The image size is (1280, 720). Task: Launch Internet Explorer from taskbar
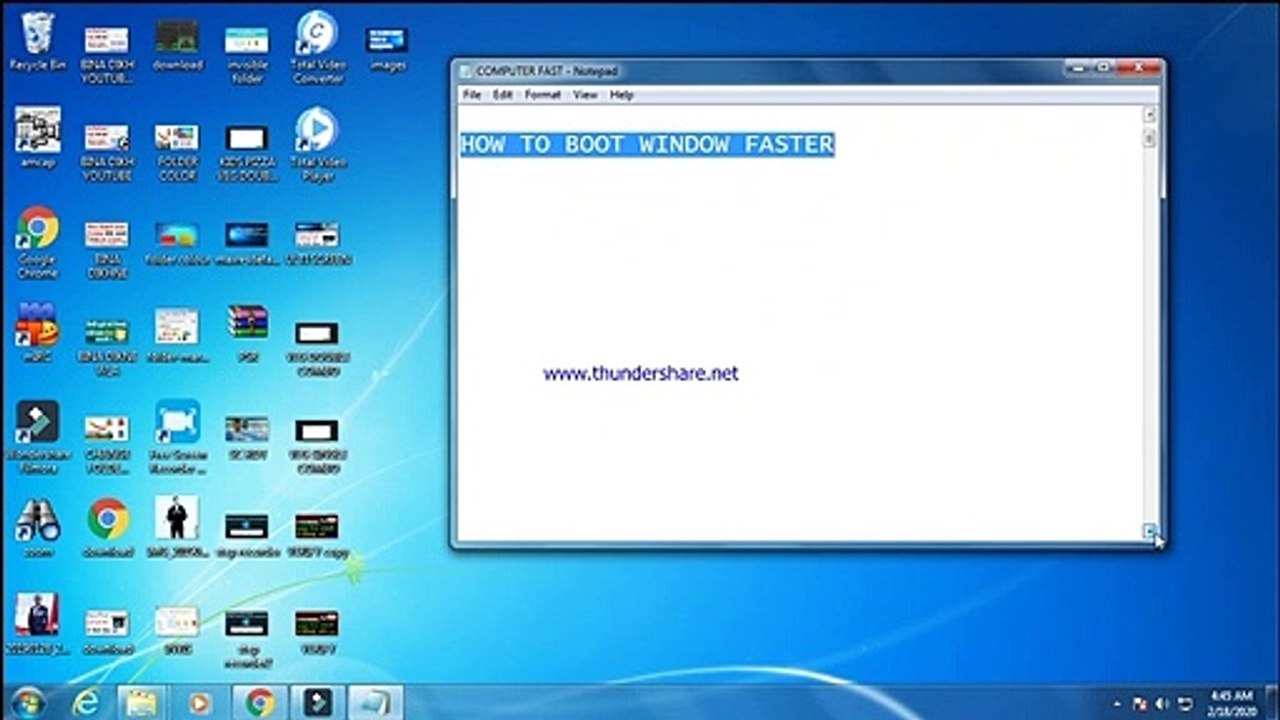click(86, 702)
